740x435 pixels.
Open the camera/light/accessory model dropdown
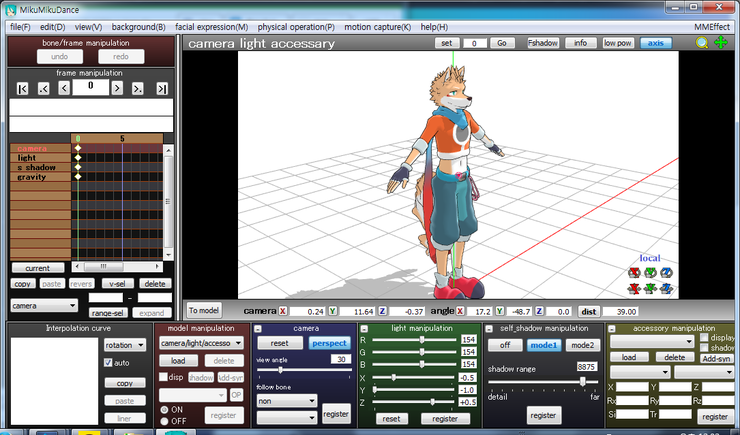201,343
